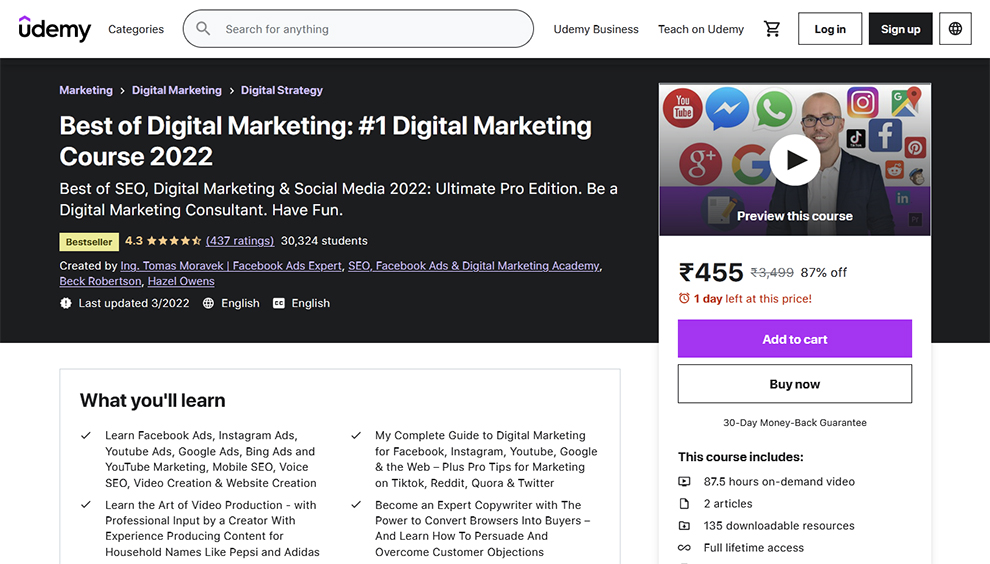Click the Bestseller badge
The image size is (990, 564).
[89, 242]
